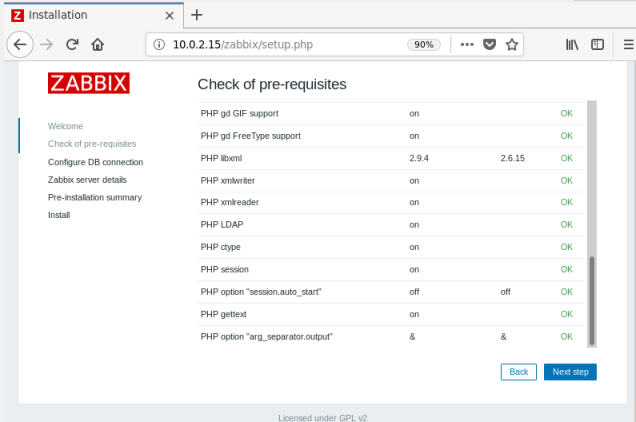Select Zabbix server details step
Screen dimensions: 636x422
click(x=87, y=180)
